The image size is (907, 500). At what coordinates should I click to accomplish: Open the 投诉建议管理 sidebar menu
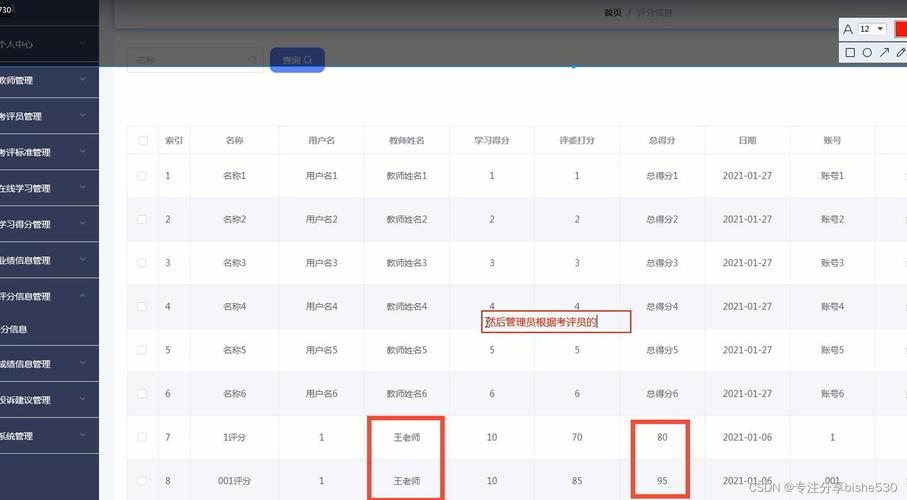tap(49, 400)
